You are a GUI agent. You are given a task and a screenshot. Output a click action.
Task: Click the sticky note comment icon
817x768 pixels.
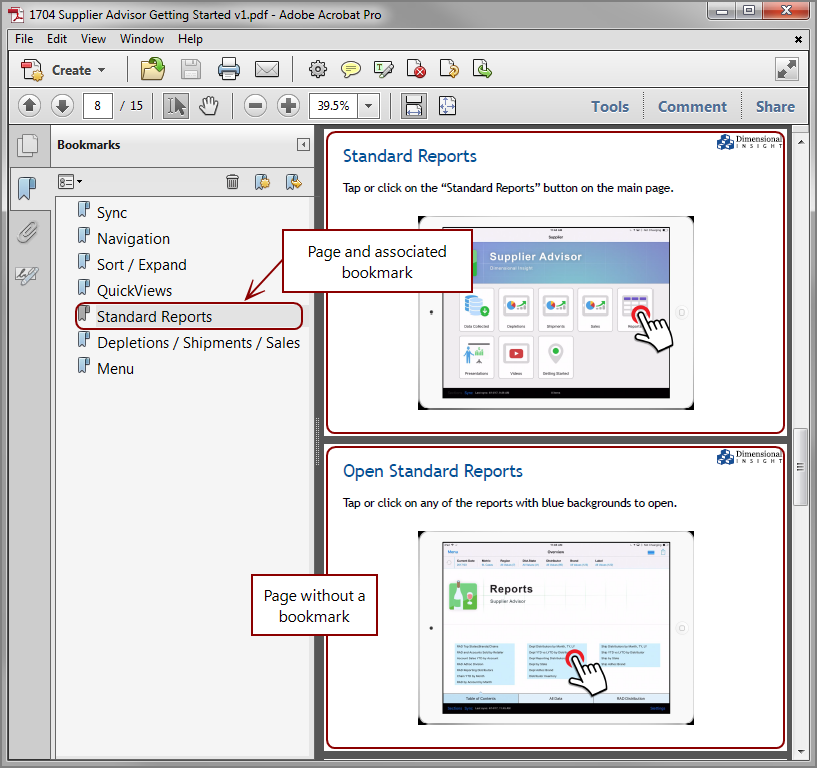351,69
